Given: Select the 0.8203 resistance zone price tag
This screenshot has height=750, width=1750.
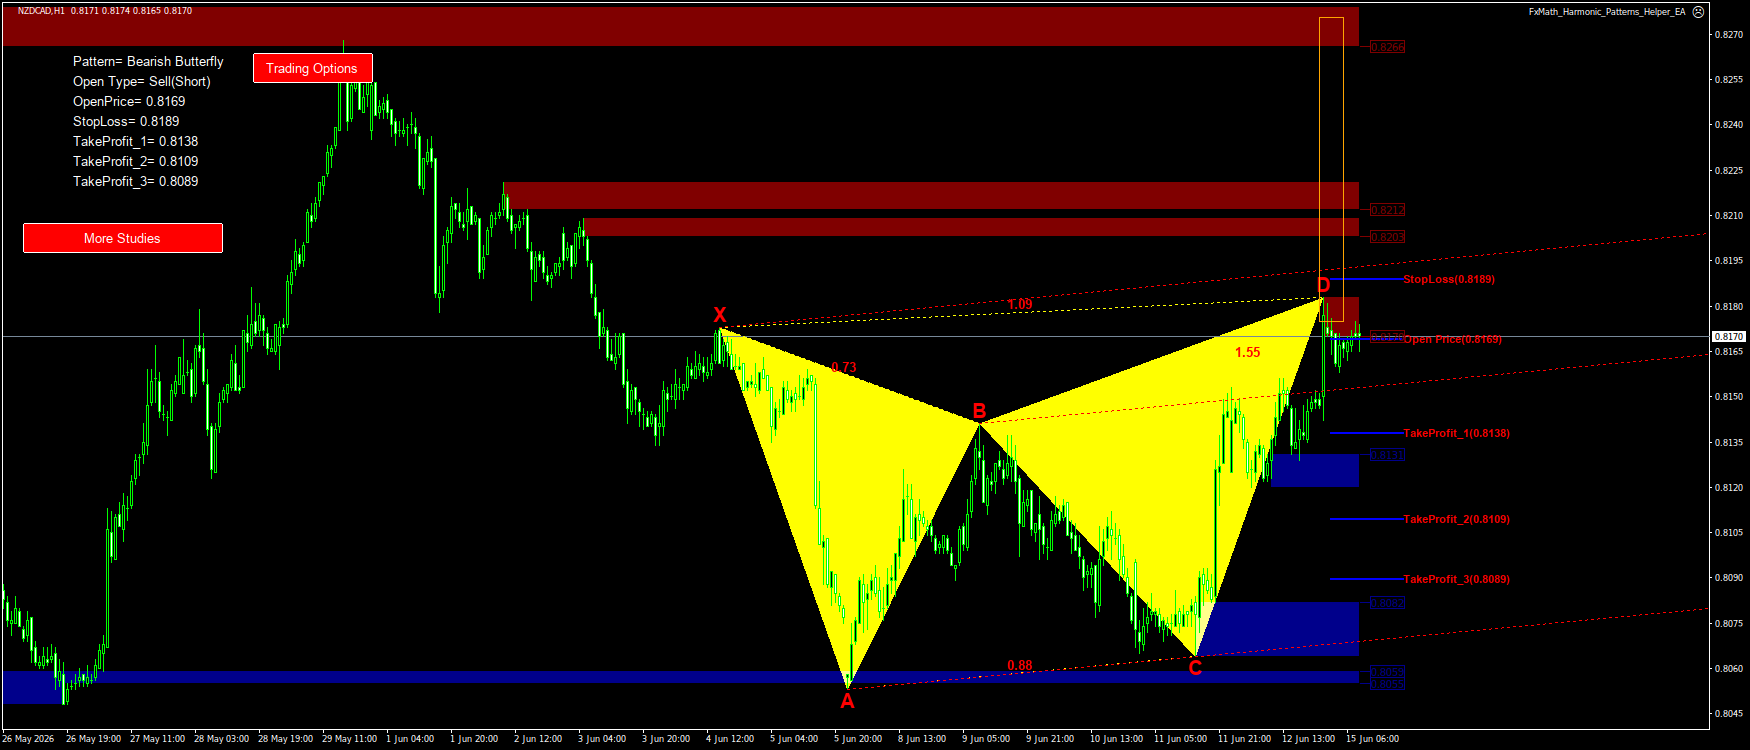Looking at the screenshot, I should pyautogui.click(x=1387, y=237).
